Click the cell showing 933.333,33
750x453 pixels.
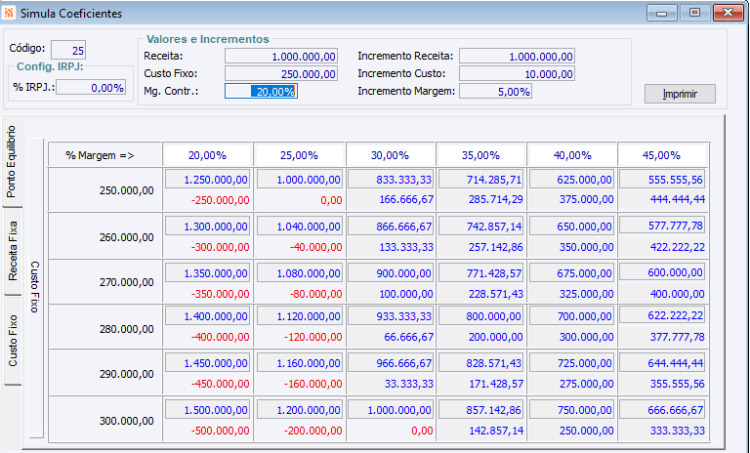coord(391,317)
